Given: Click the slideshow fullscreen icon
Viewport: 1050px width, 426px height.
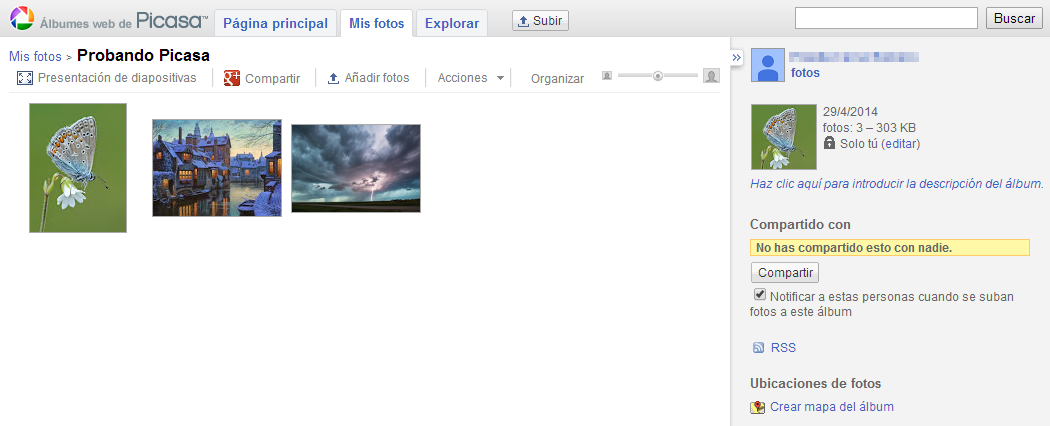Looking at the screenshot, I should [x=25, y=78].
